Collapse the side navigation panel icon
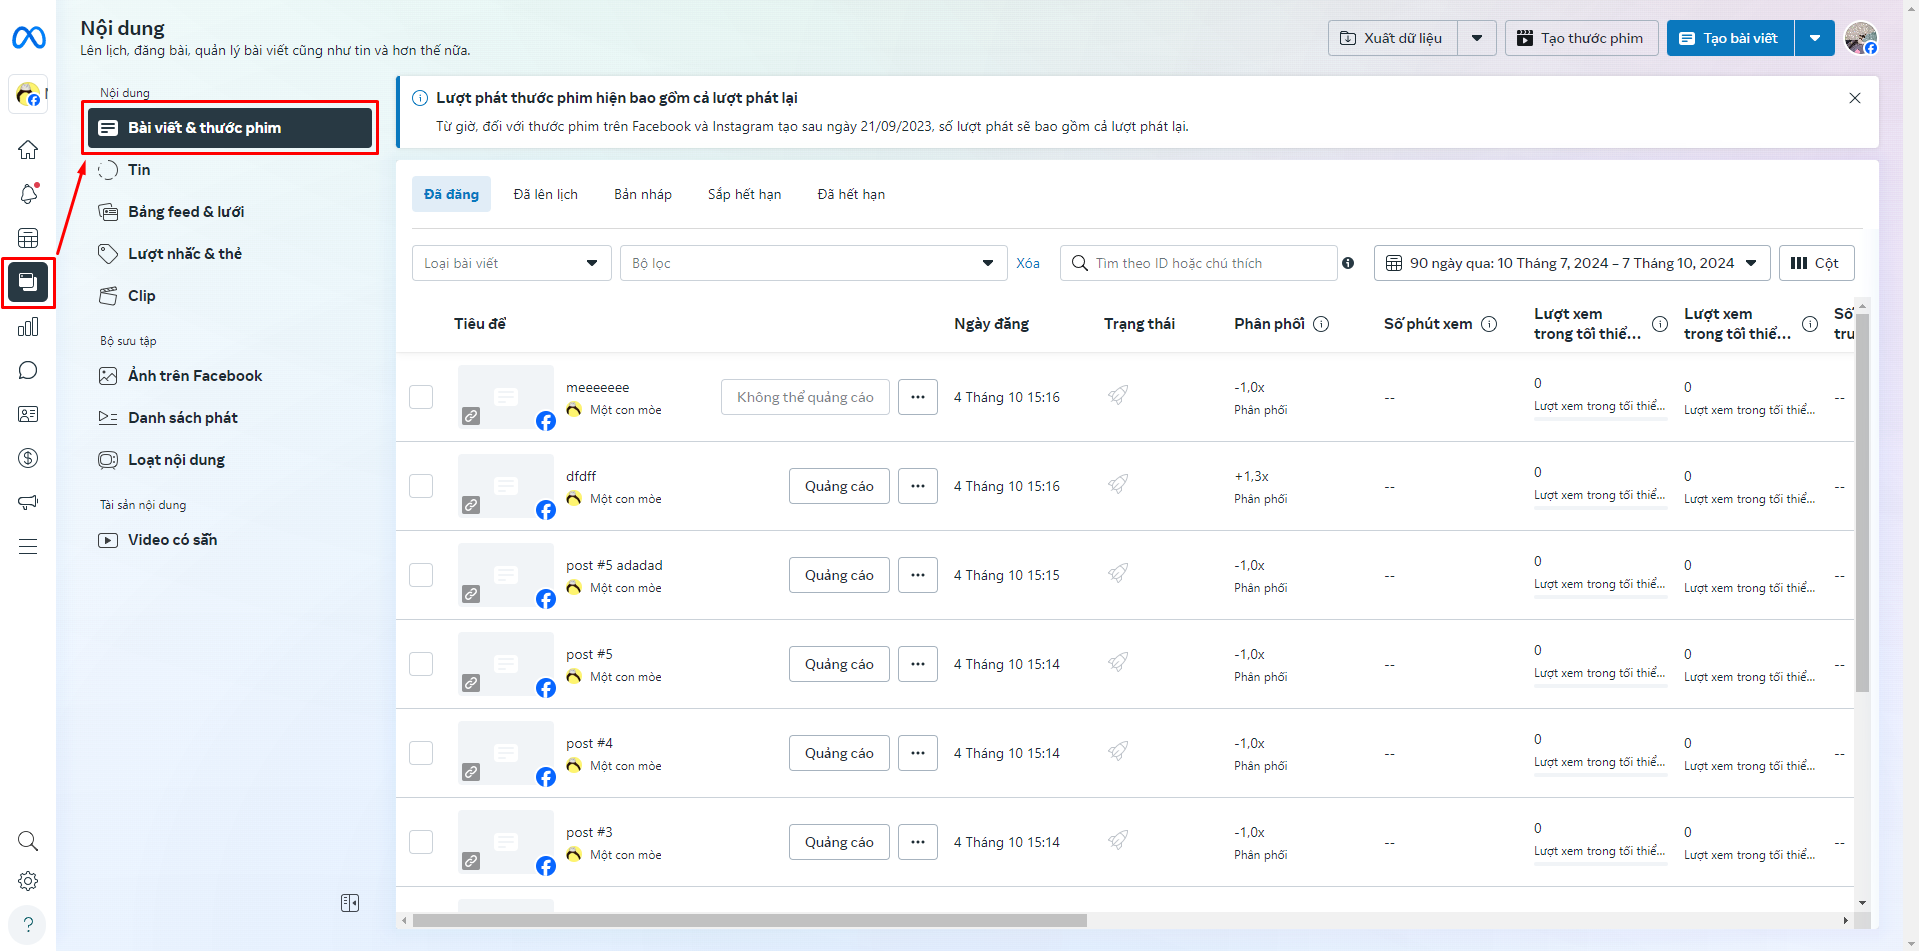Viewport: 1919px width, 951px height. click(x=350, y=903)
